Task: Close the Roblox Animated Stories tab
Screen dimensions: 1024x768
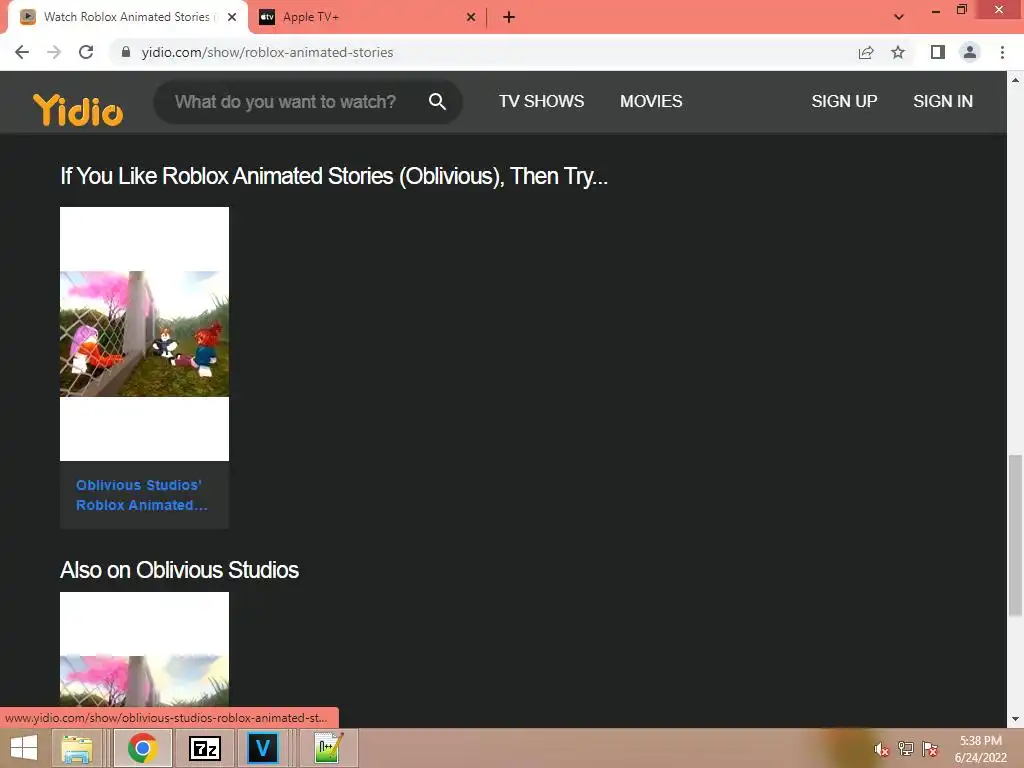Action: click(x=232, y=17)
